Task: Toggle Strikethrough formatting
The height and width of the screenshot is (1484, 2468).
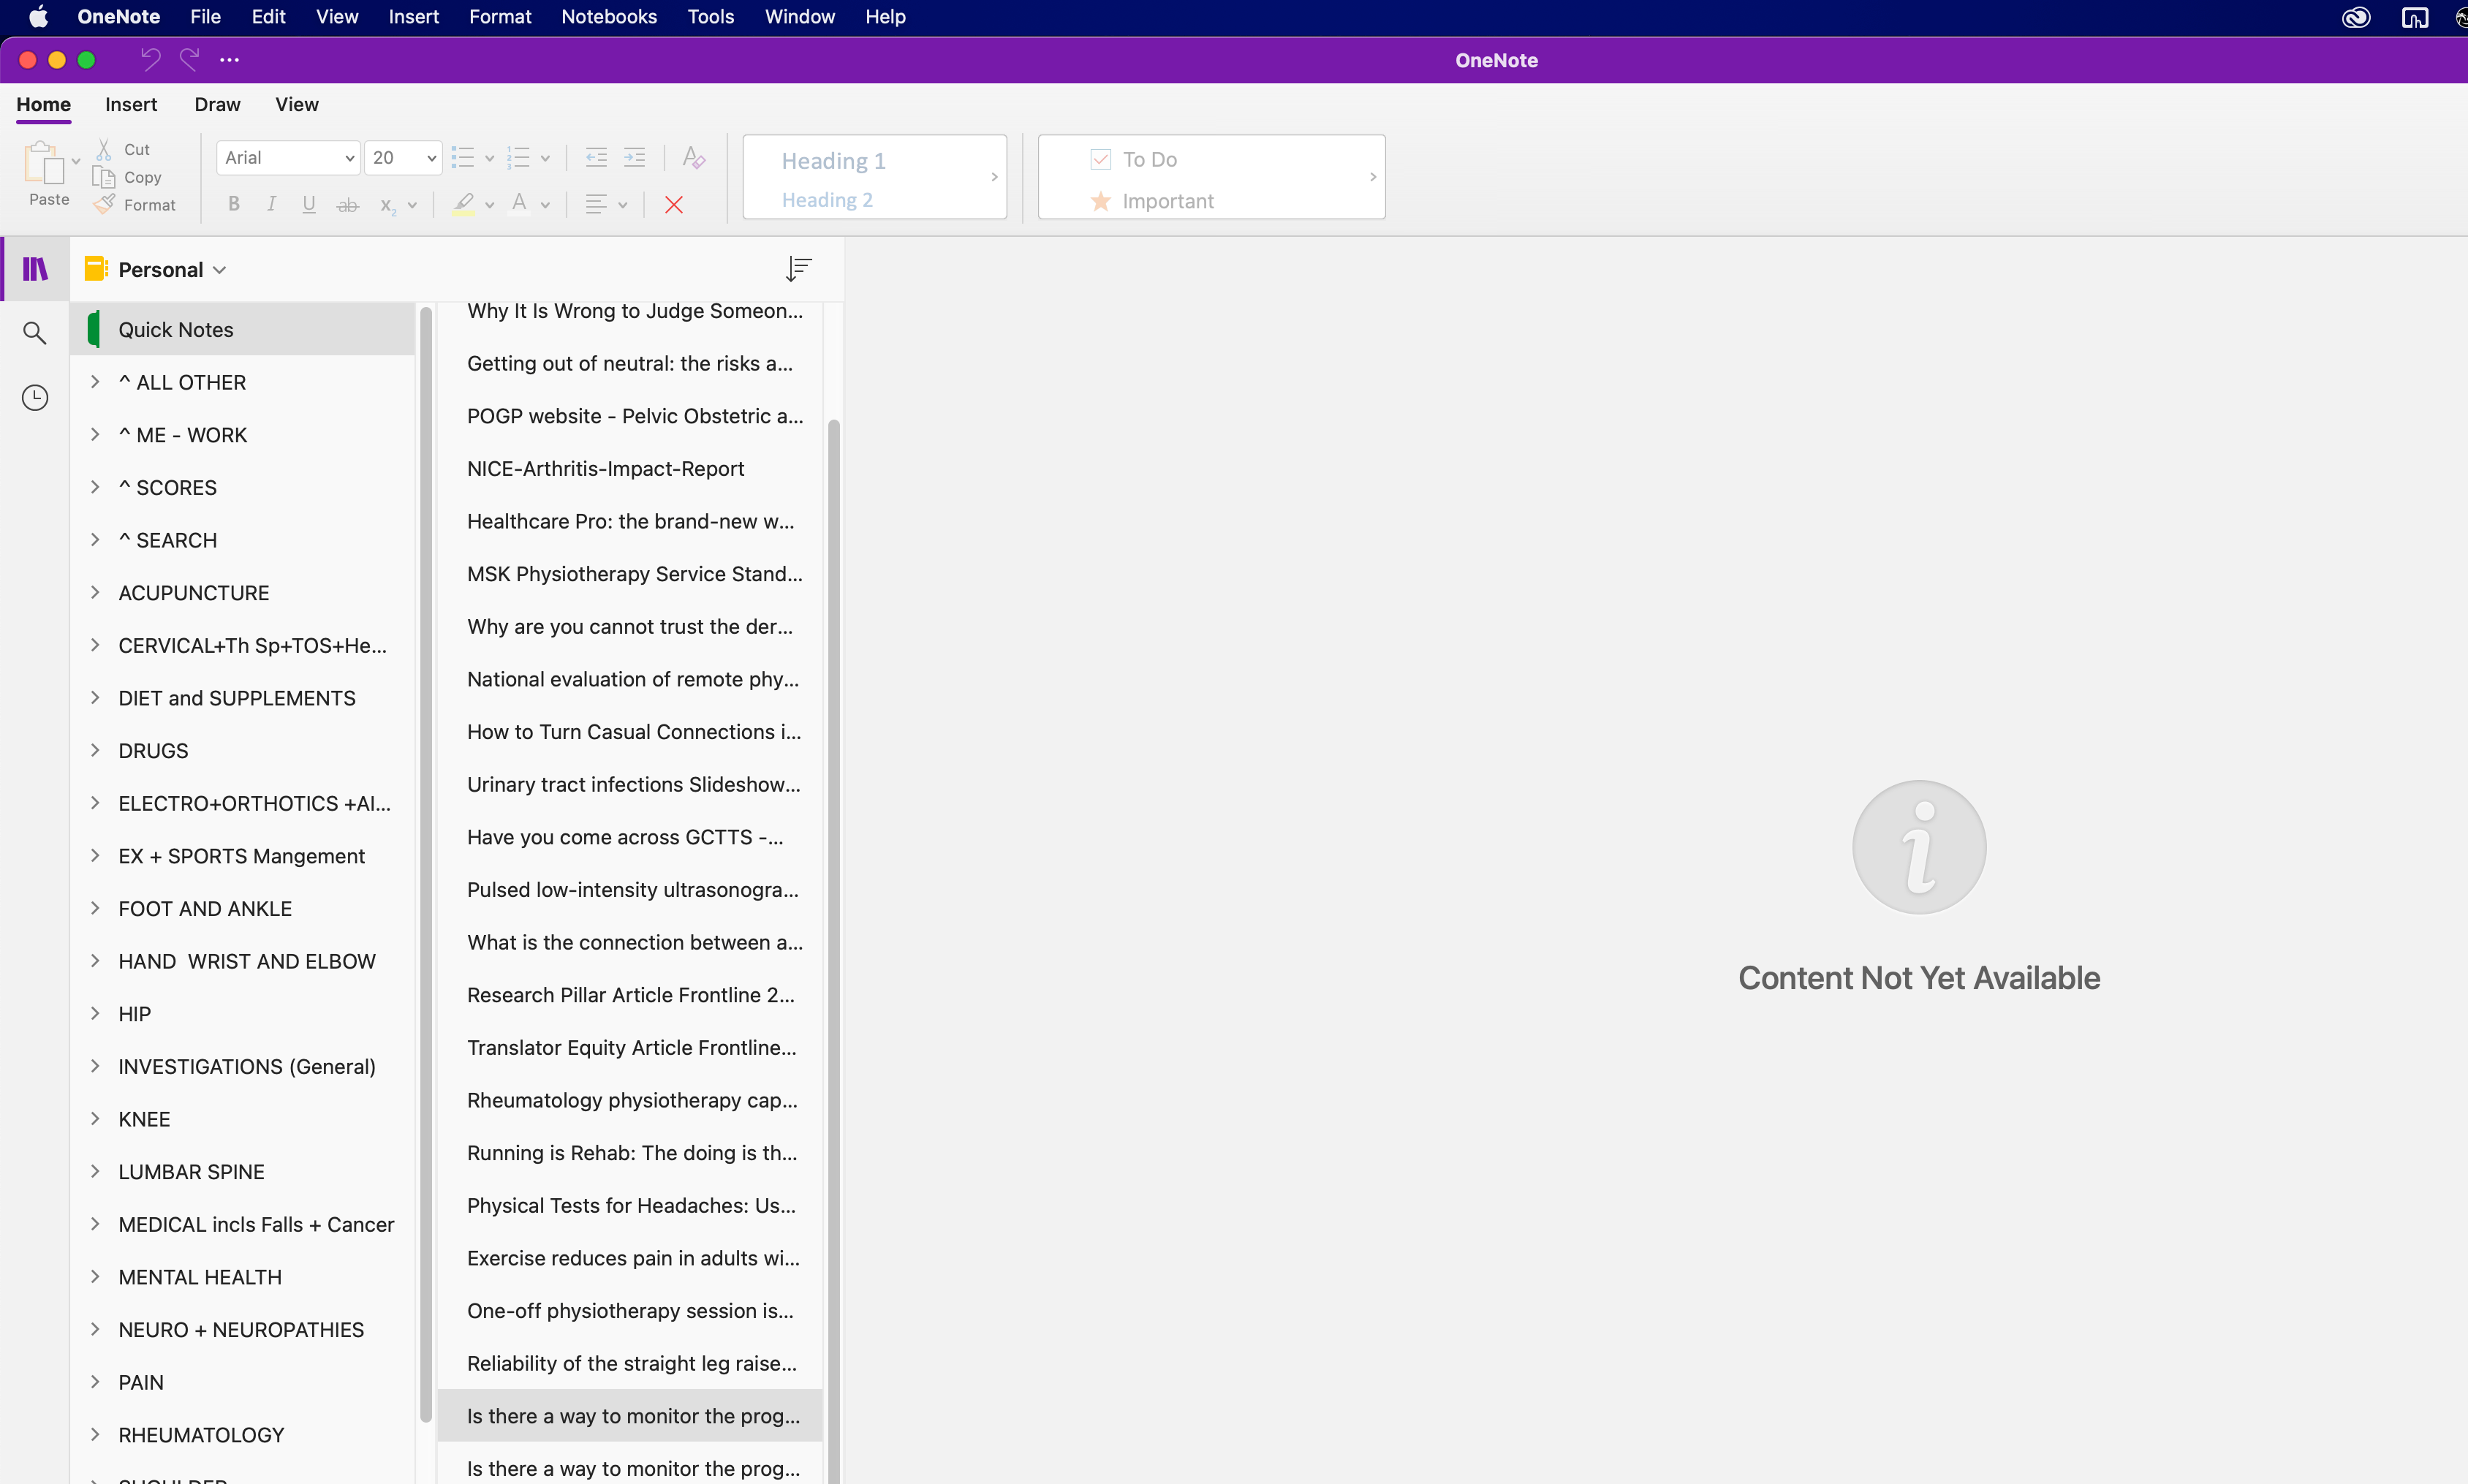Action: [347, 204]
